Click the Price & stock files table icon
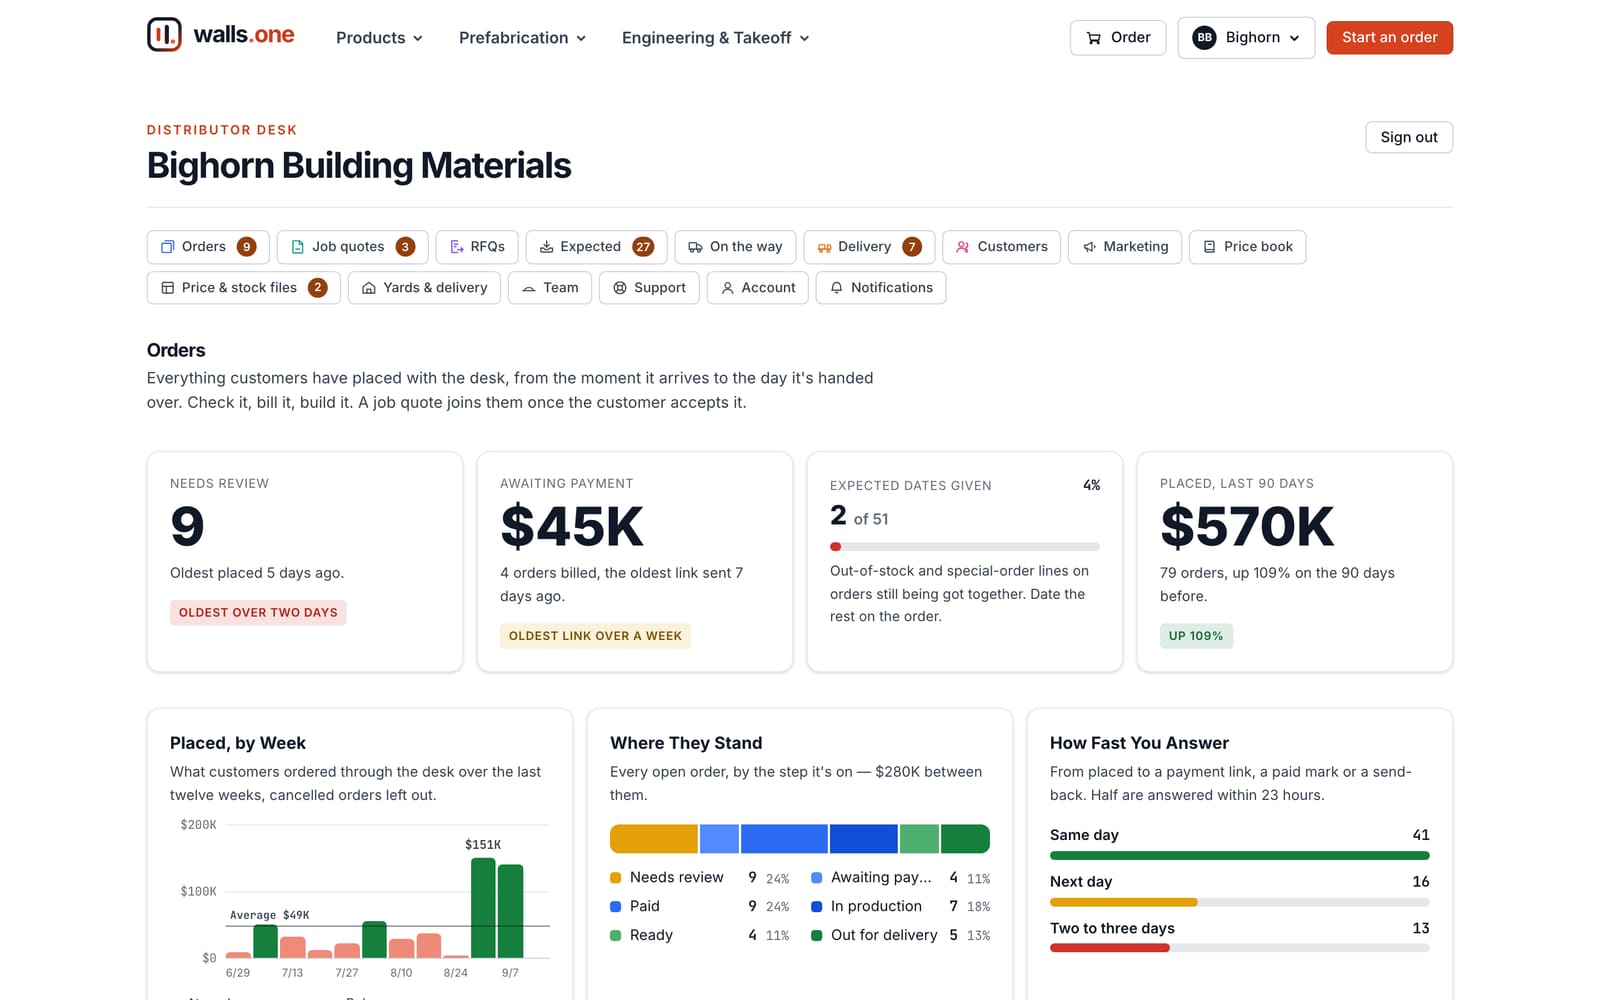The image size is (1600, 1000). tap(168, 288)
